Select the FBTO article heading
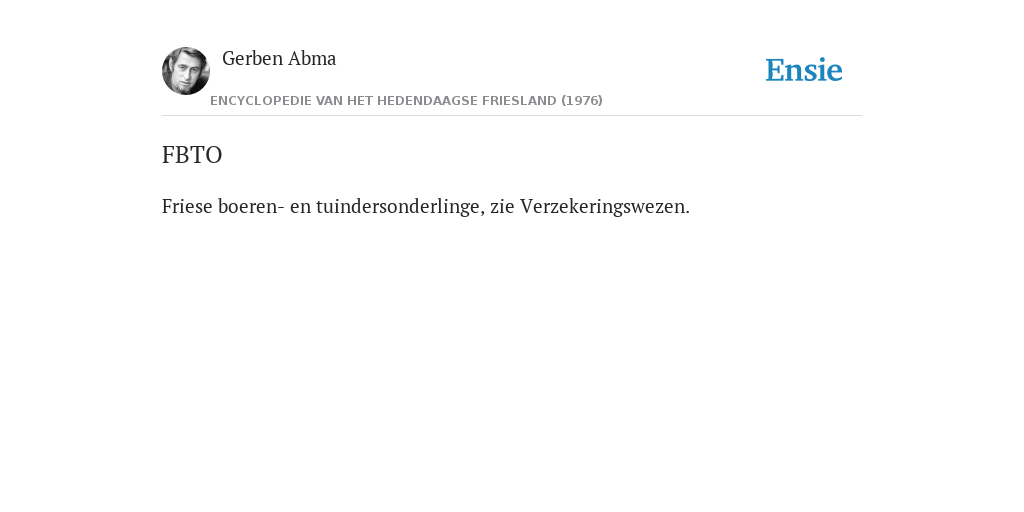 click(192, 155)
